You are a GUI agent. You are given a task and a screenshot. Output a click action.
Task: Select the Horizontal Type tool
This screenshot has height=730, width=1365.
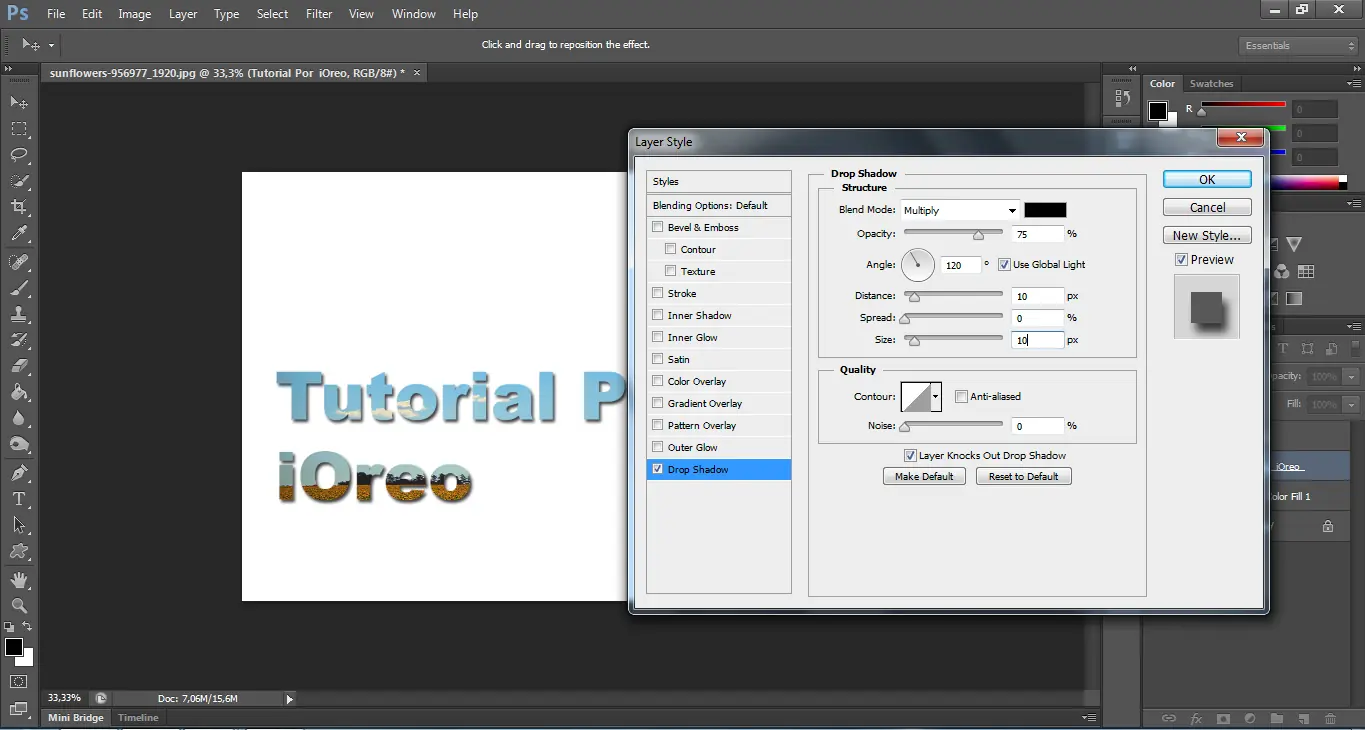[19, 498]
